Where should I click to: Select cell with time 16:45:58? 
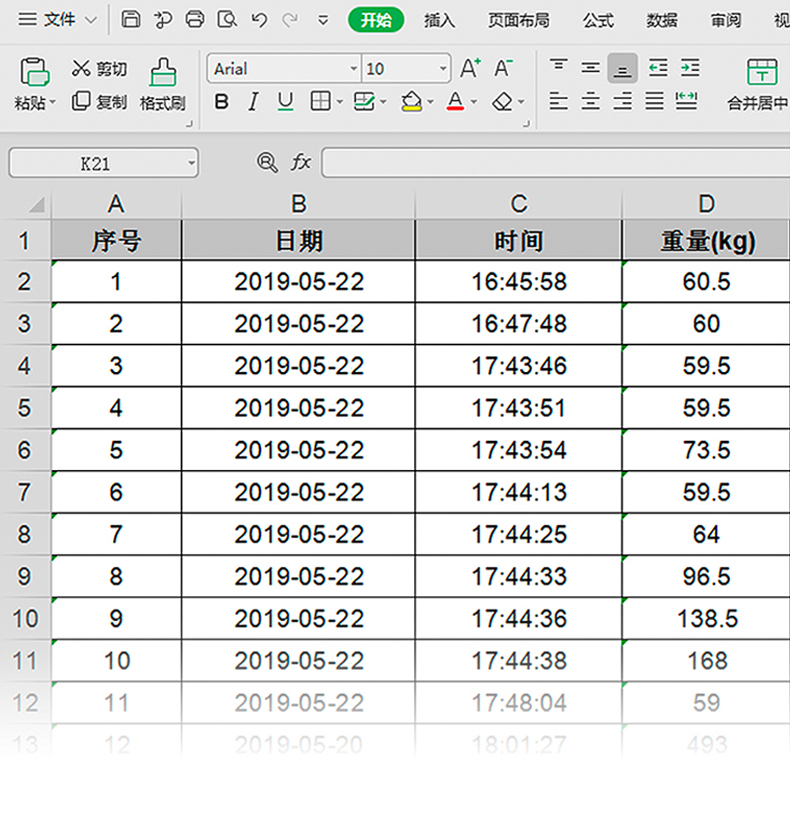[518, 282]
